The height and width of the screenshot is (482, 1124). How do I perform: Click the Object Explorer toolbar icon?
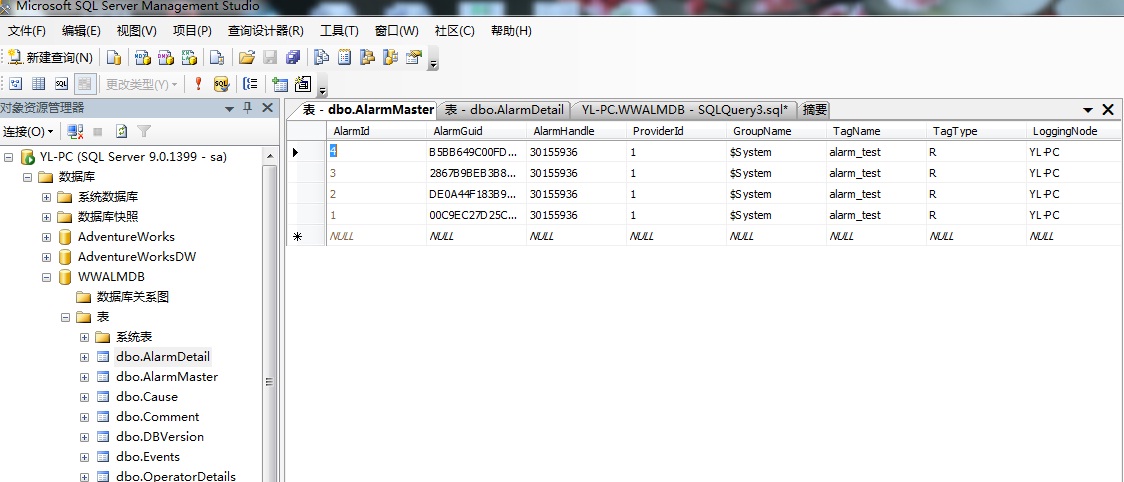tap(368, 58)
